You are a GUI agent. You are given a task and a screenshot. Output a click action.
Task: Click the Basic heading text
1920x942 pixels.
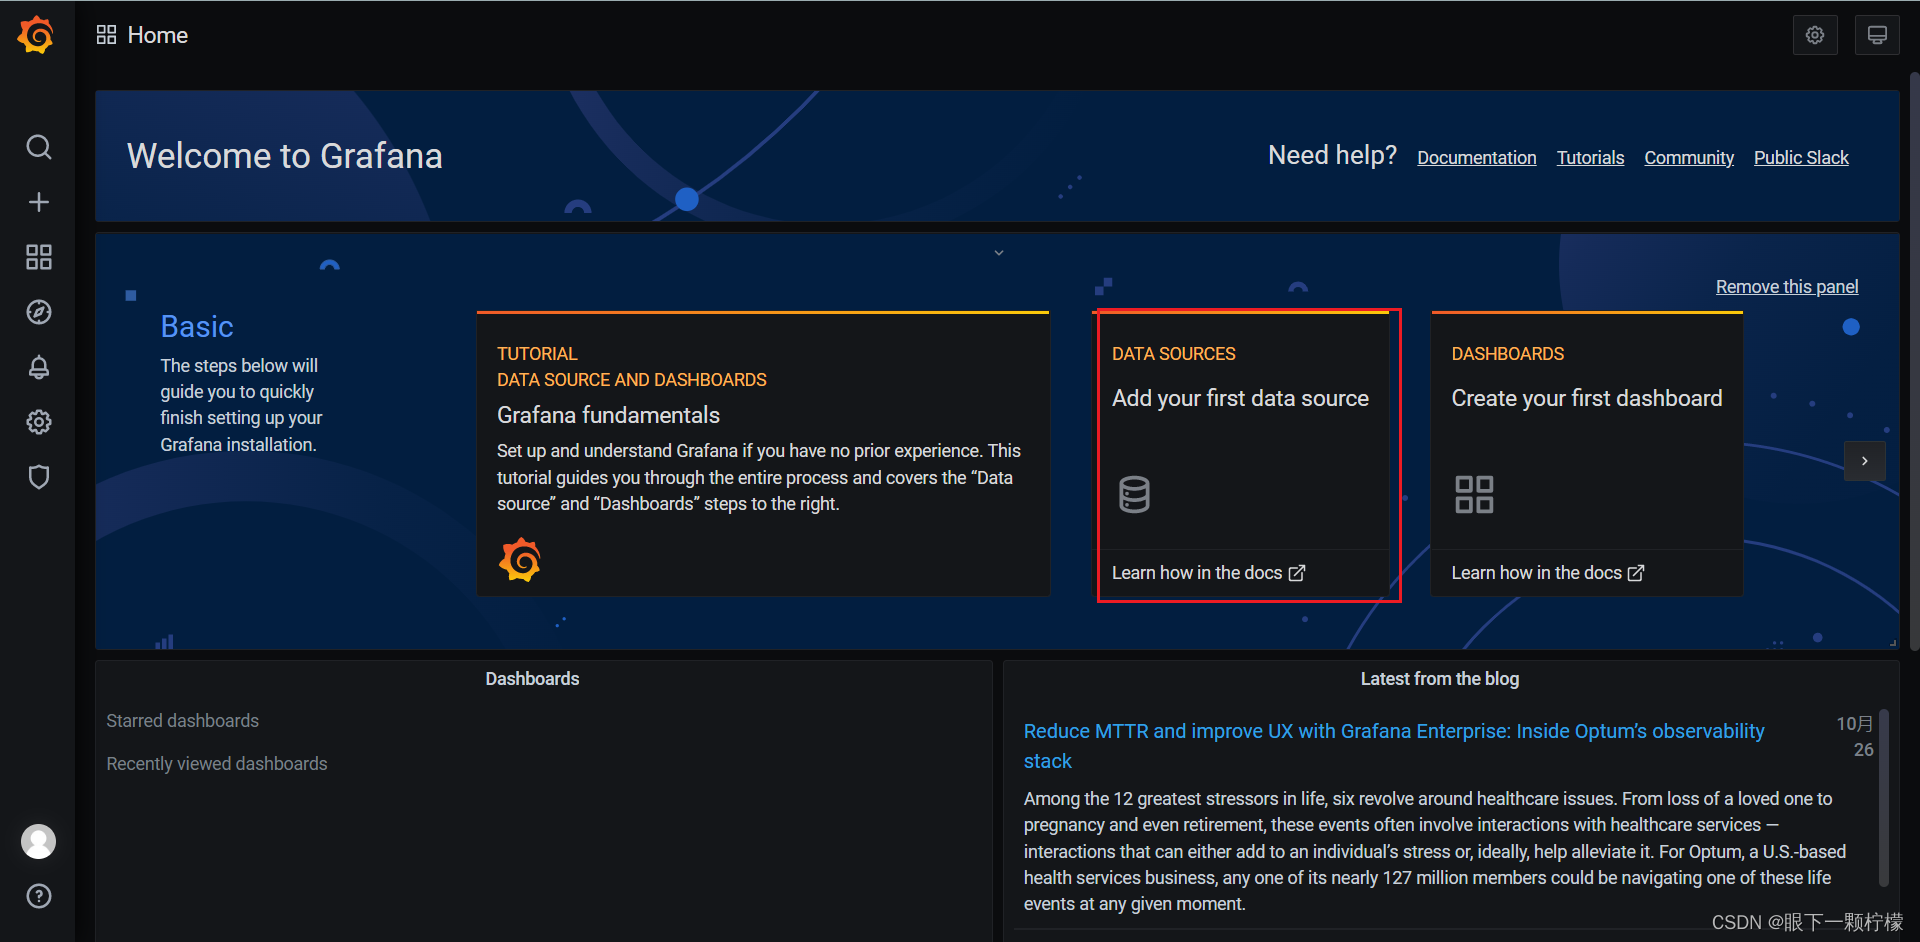(197, 327)
